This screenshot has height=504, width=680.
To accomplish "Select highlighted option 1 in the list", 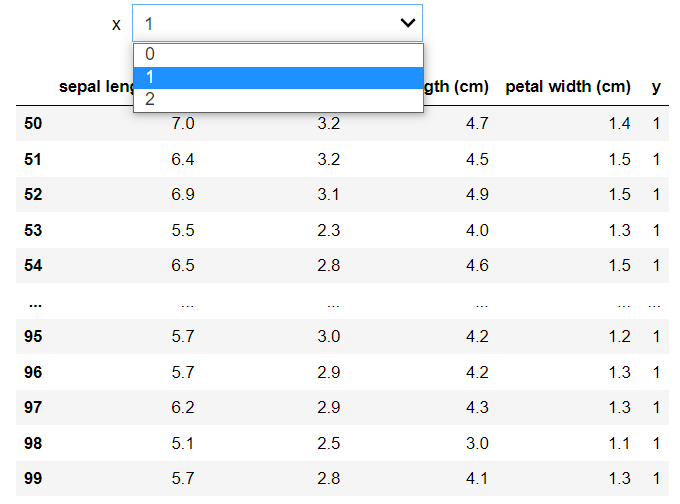I will [x=278, y=77].
